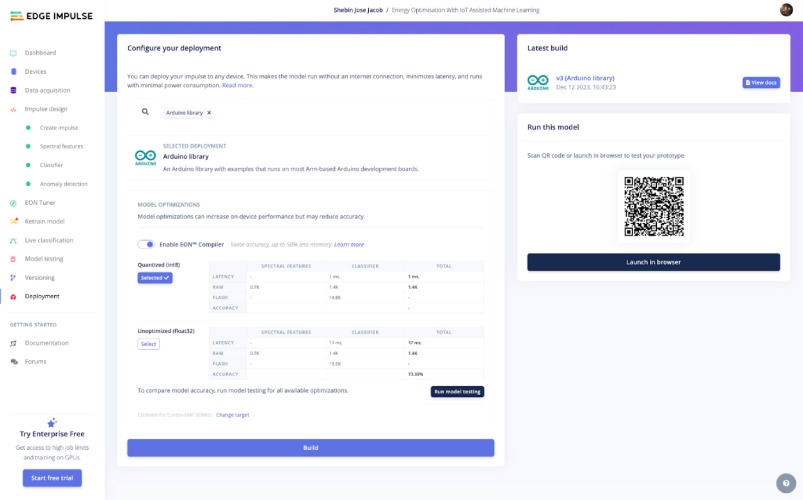The image size is (803, 500).
Task: Open Data acquisition via its sidebar icon
Action: (x=13, y=90)
